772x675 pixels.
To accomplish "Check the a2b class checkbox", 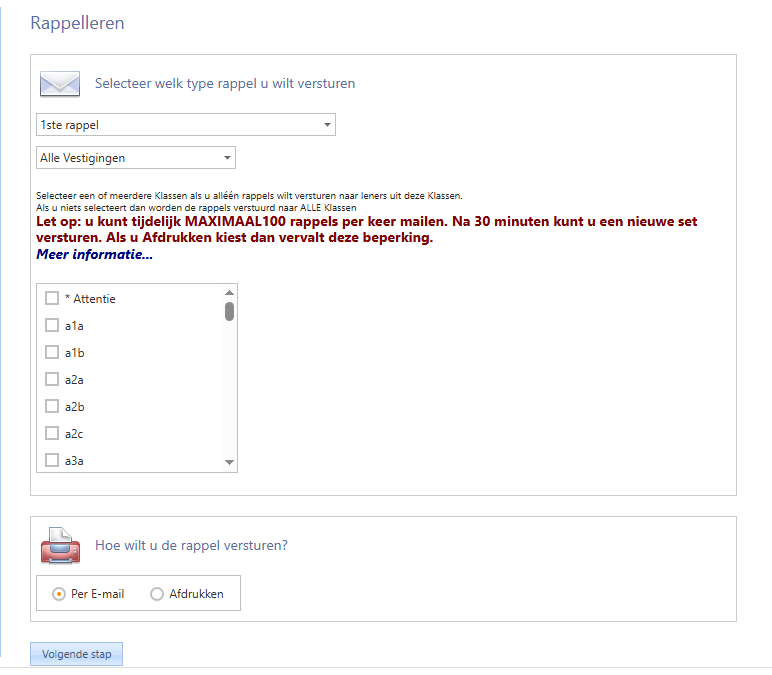I will point(52,406).
